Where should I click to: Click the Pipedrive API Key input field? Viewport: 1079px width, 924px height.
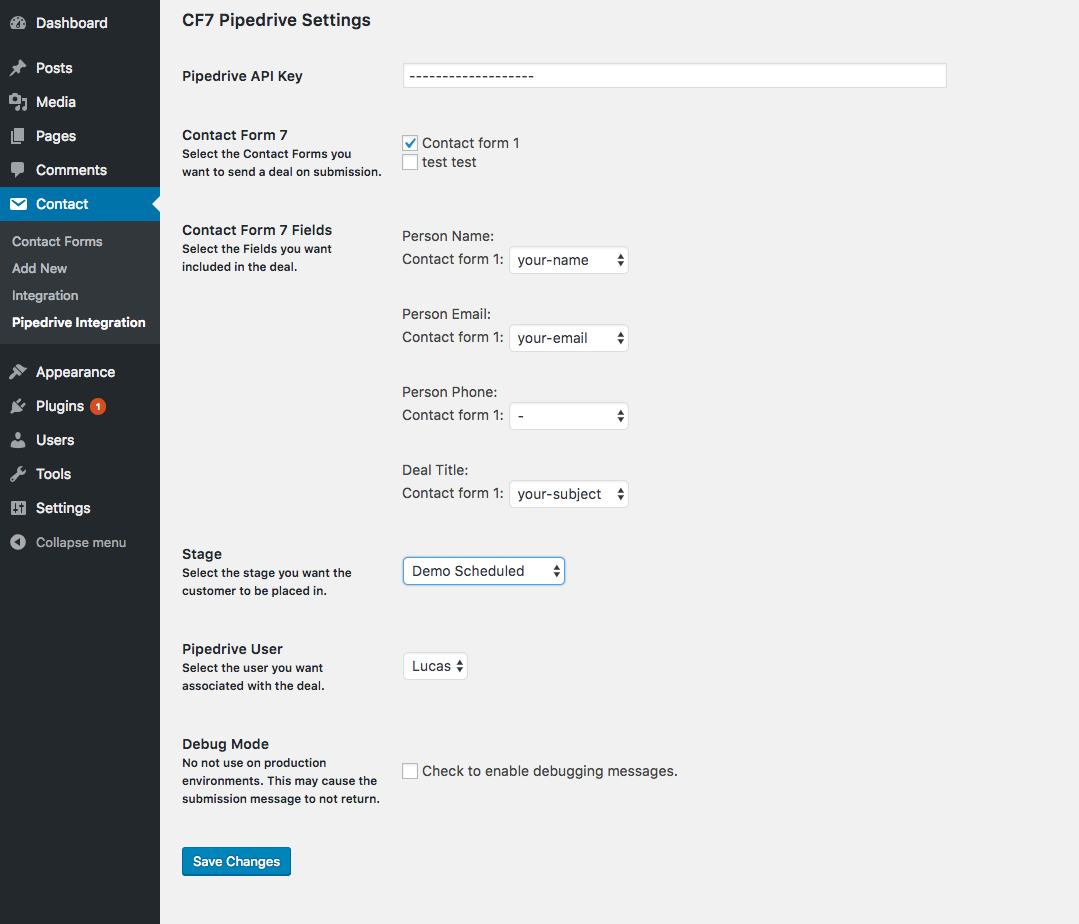point(674,76)
